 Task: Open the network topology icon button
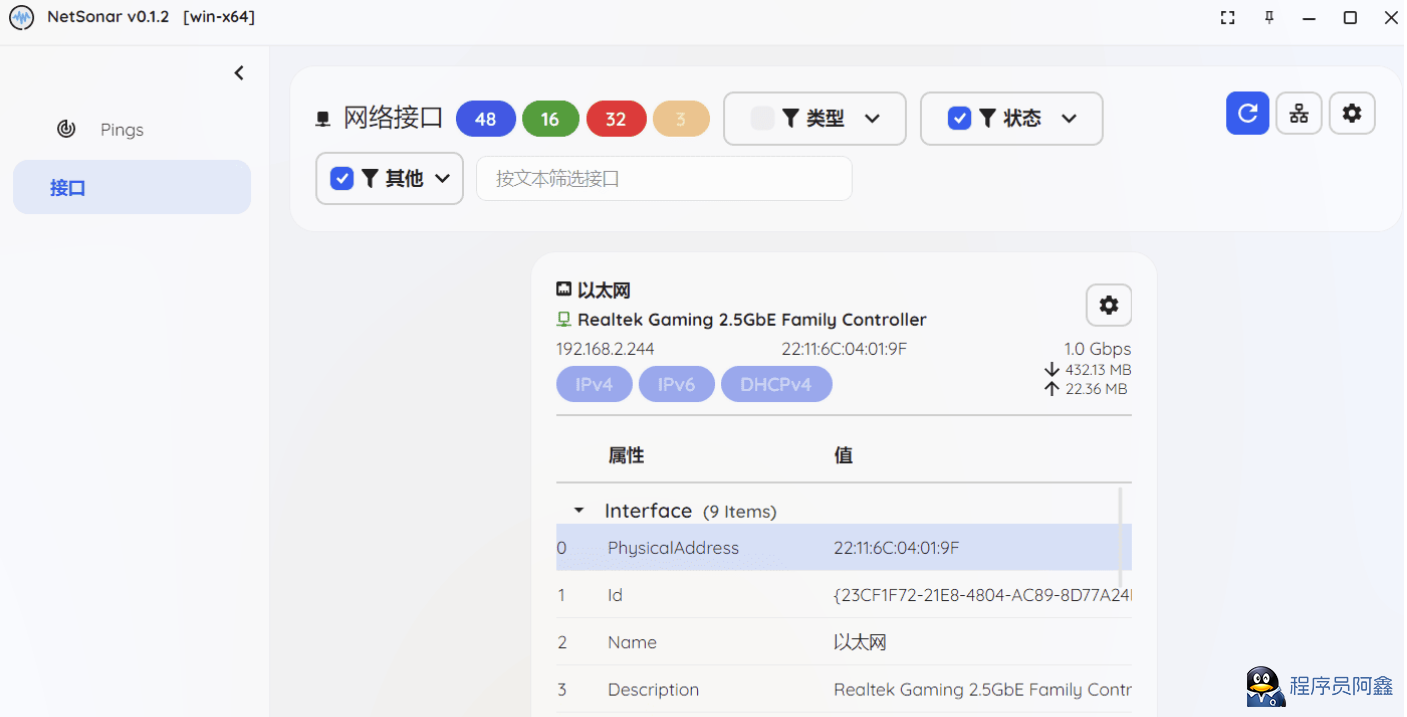[x=1298, y=114]
